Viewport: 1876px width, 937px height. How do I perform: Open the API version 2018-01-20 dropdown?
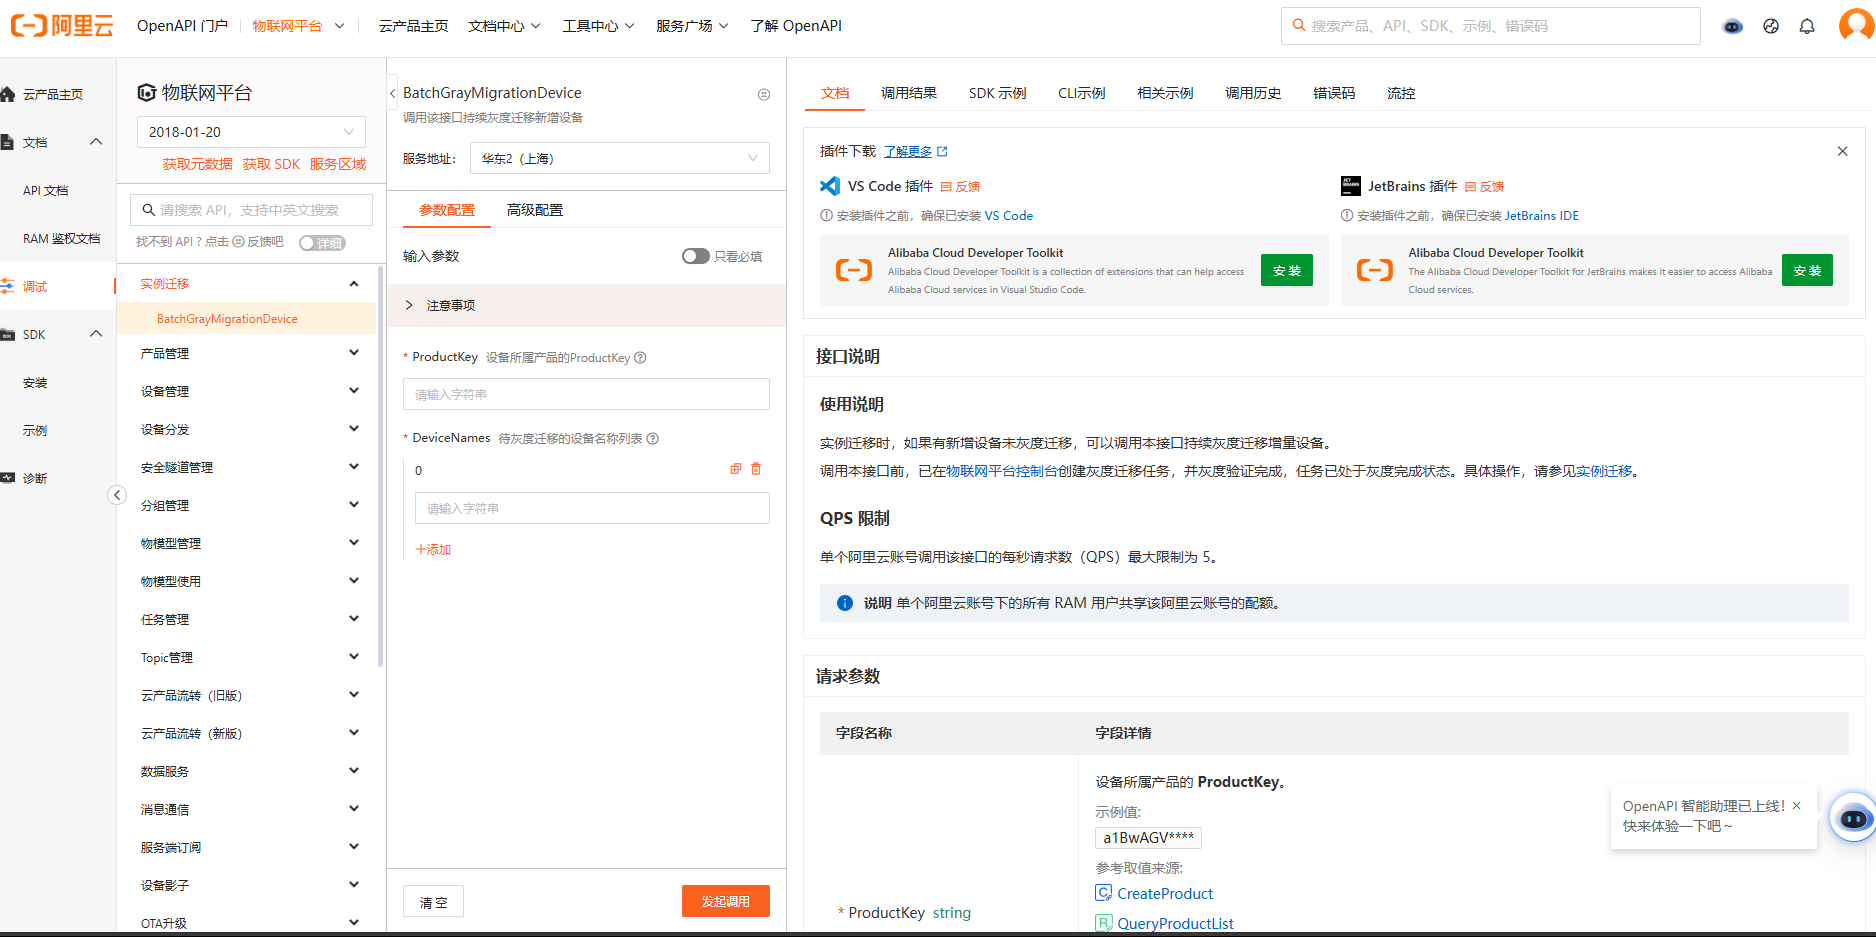click(x=250, y=132)
